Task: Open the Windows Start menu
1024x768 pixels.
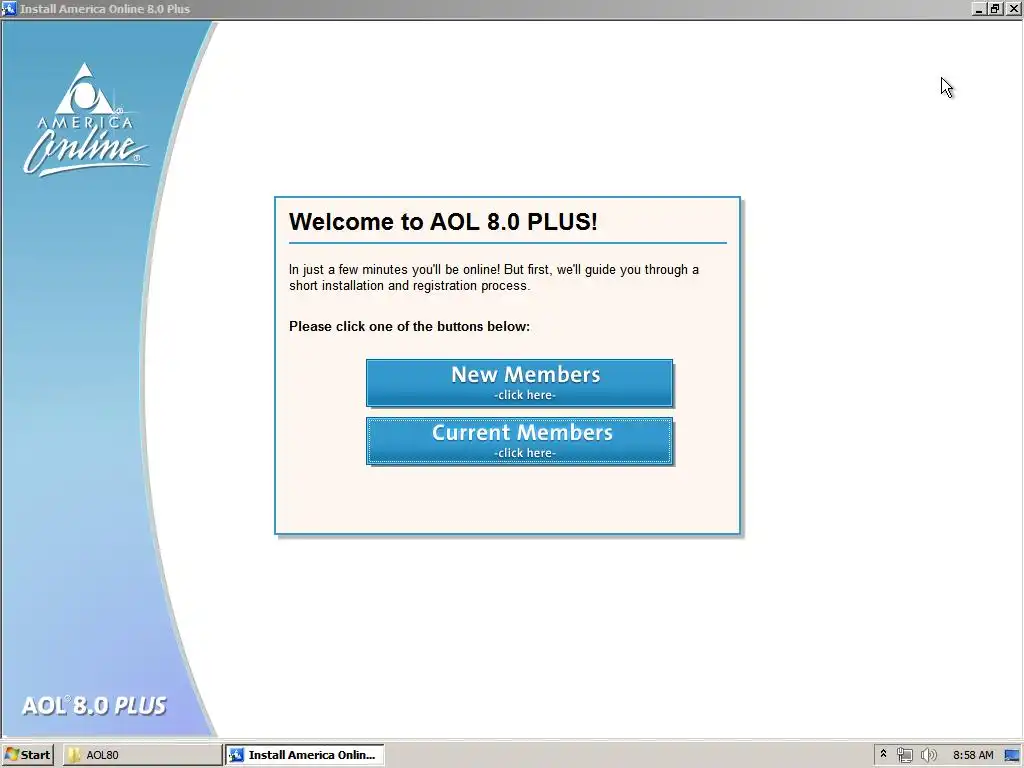Action: 27,755
